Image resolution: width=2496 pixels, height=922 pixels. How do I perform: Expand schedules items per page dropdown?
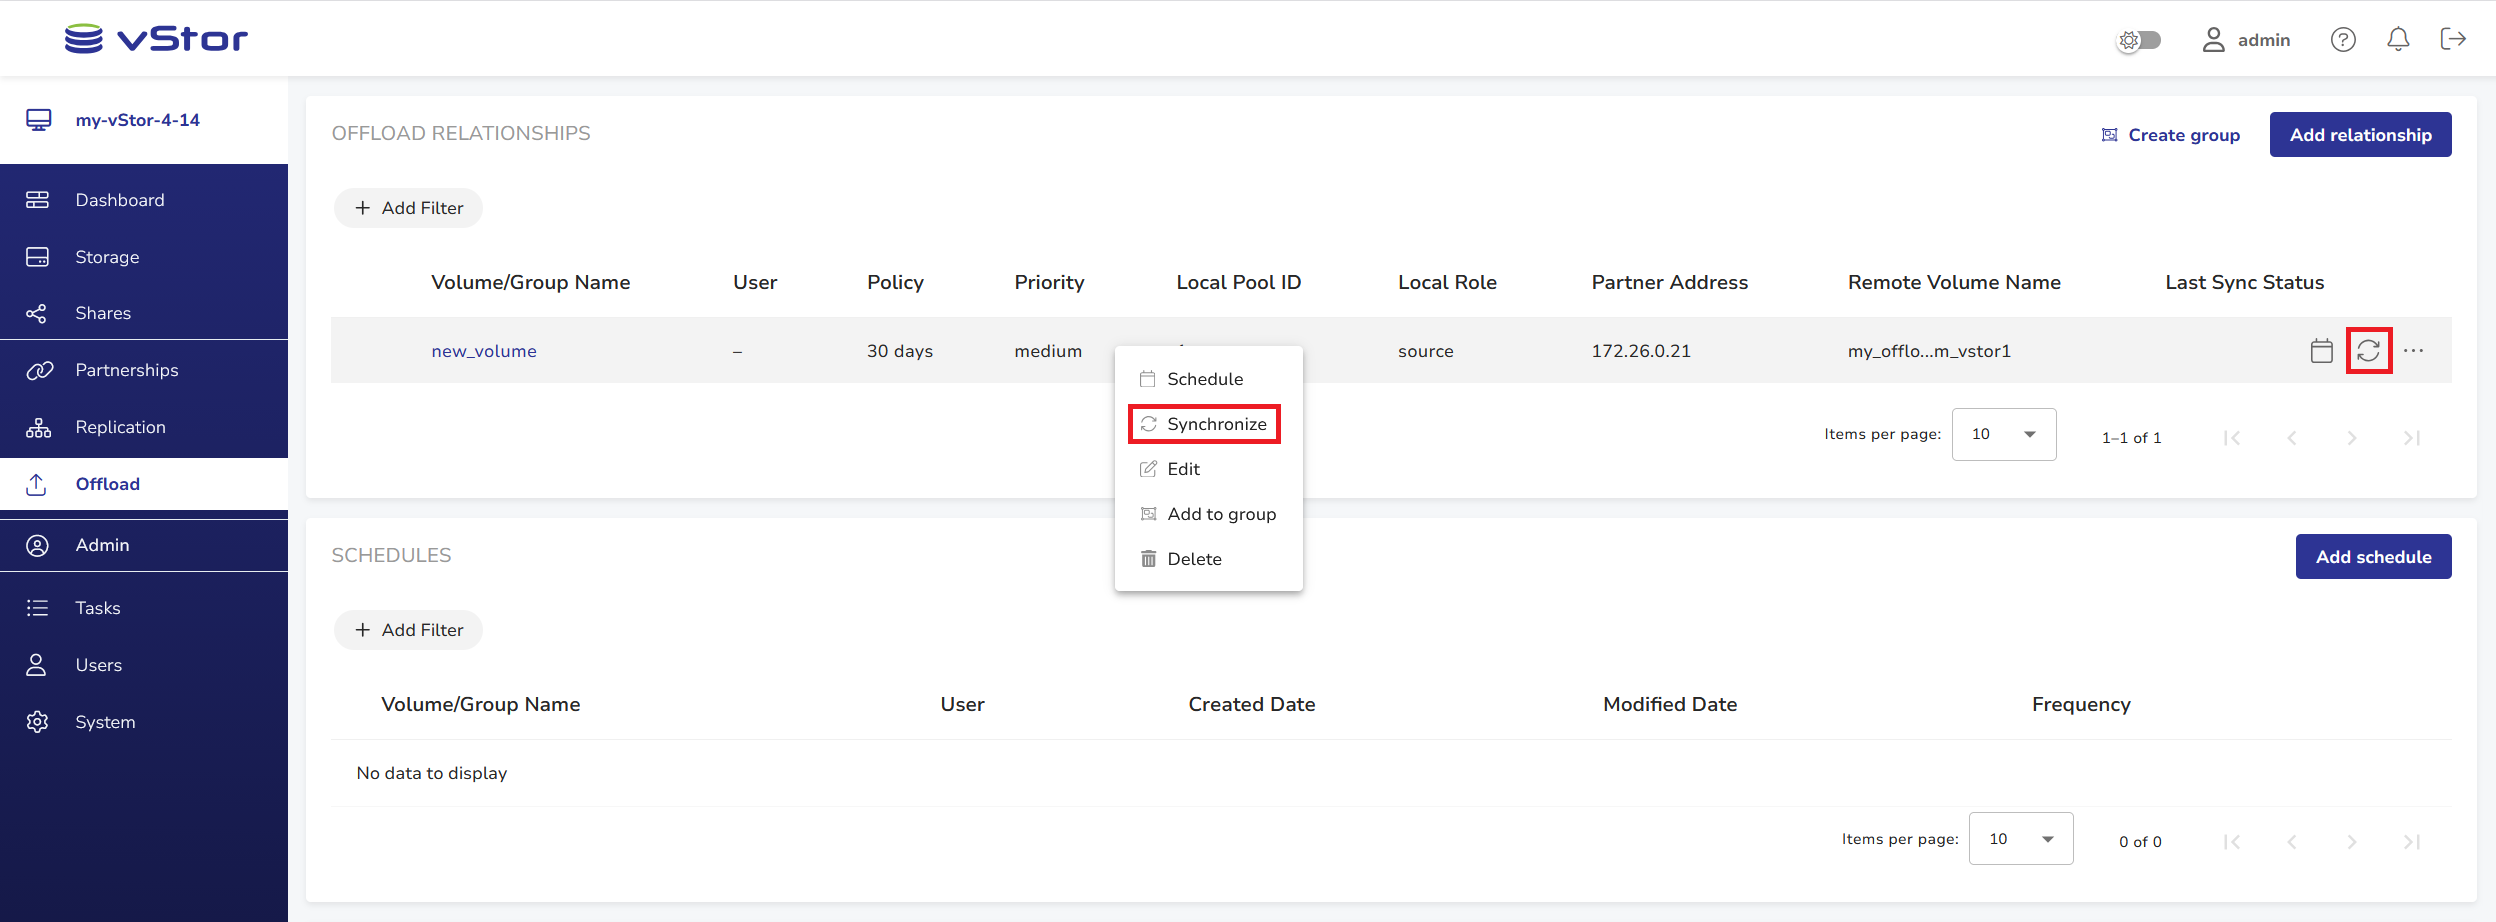[x=2020, y=839]
